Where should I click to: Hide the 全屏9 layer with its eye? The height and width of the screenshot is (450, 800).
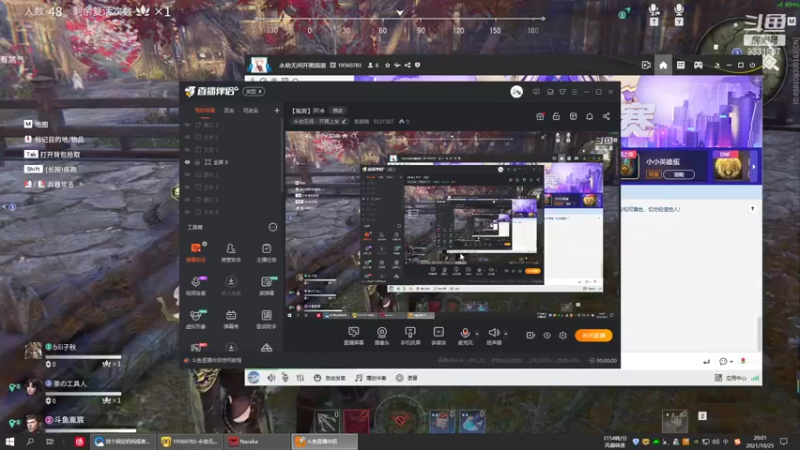coord(187,162)
